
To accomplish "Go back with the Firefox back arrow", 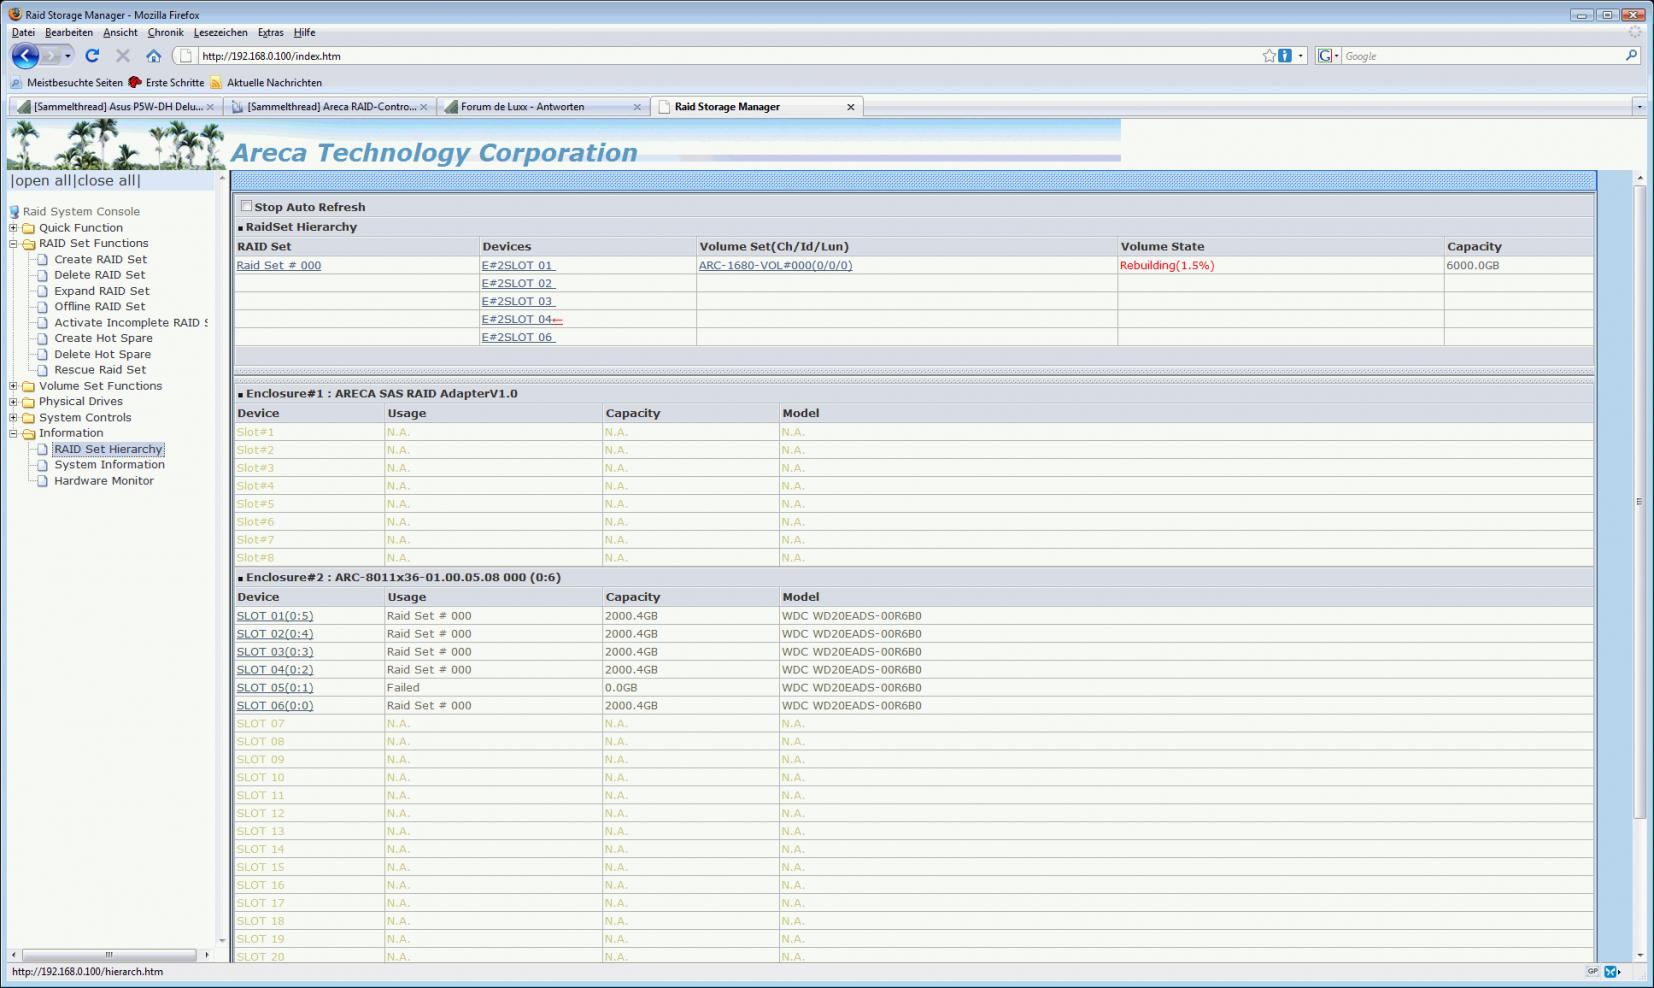I will point(25,56).
